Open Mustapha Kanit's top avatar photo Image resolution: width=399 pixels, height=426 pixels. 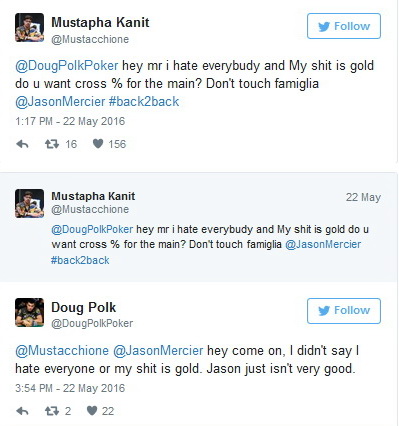(29, 27)
